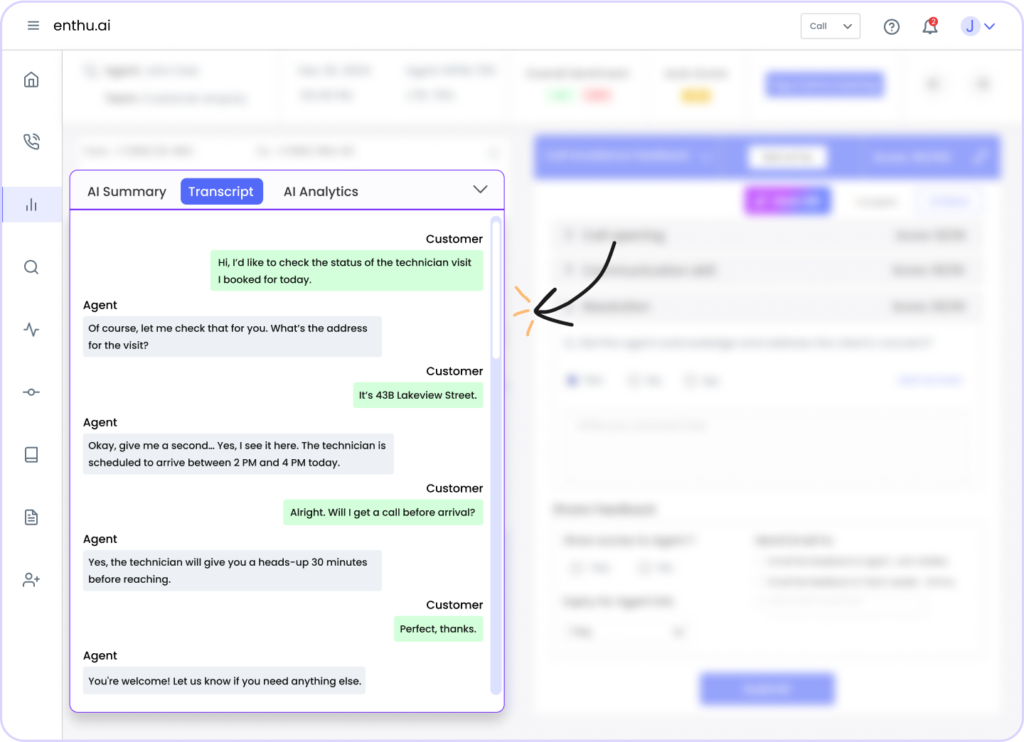
Task: Open the help question-mark icon
Action: (891, 26)
